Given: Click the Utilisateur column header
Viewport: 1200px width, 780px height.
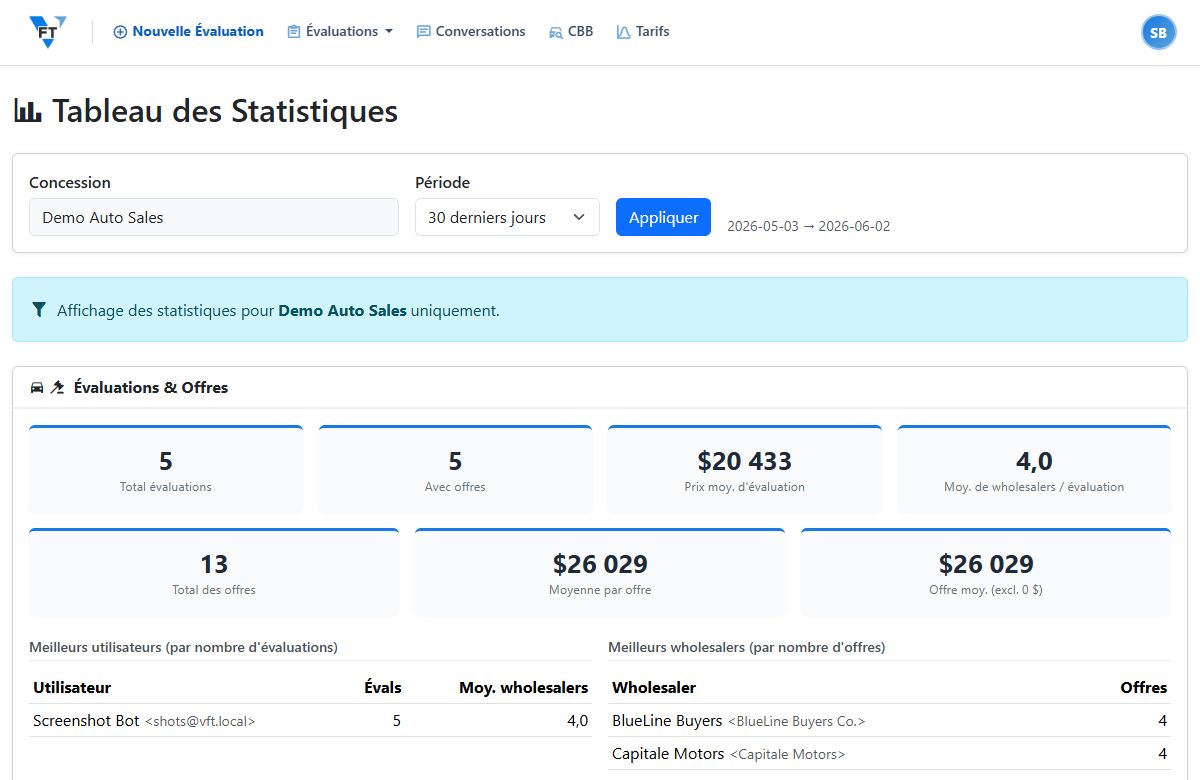Looking at the screenshot, I should 72,687.
